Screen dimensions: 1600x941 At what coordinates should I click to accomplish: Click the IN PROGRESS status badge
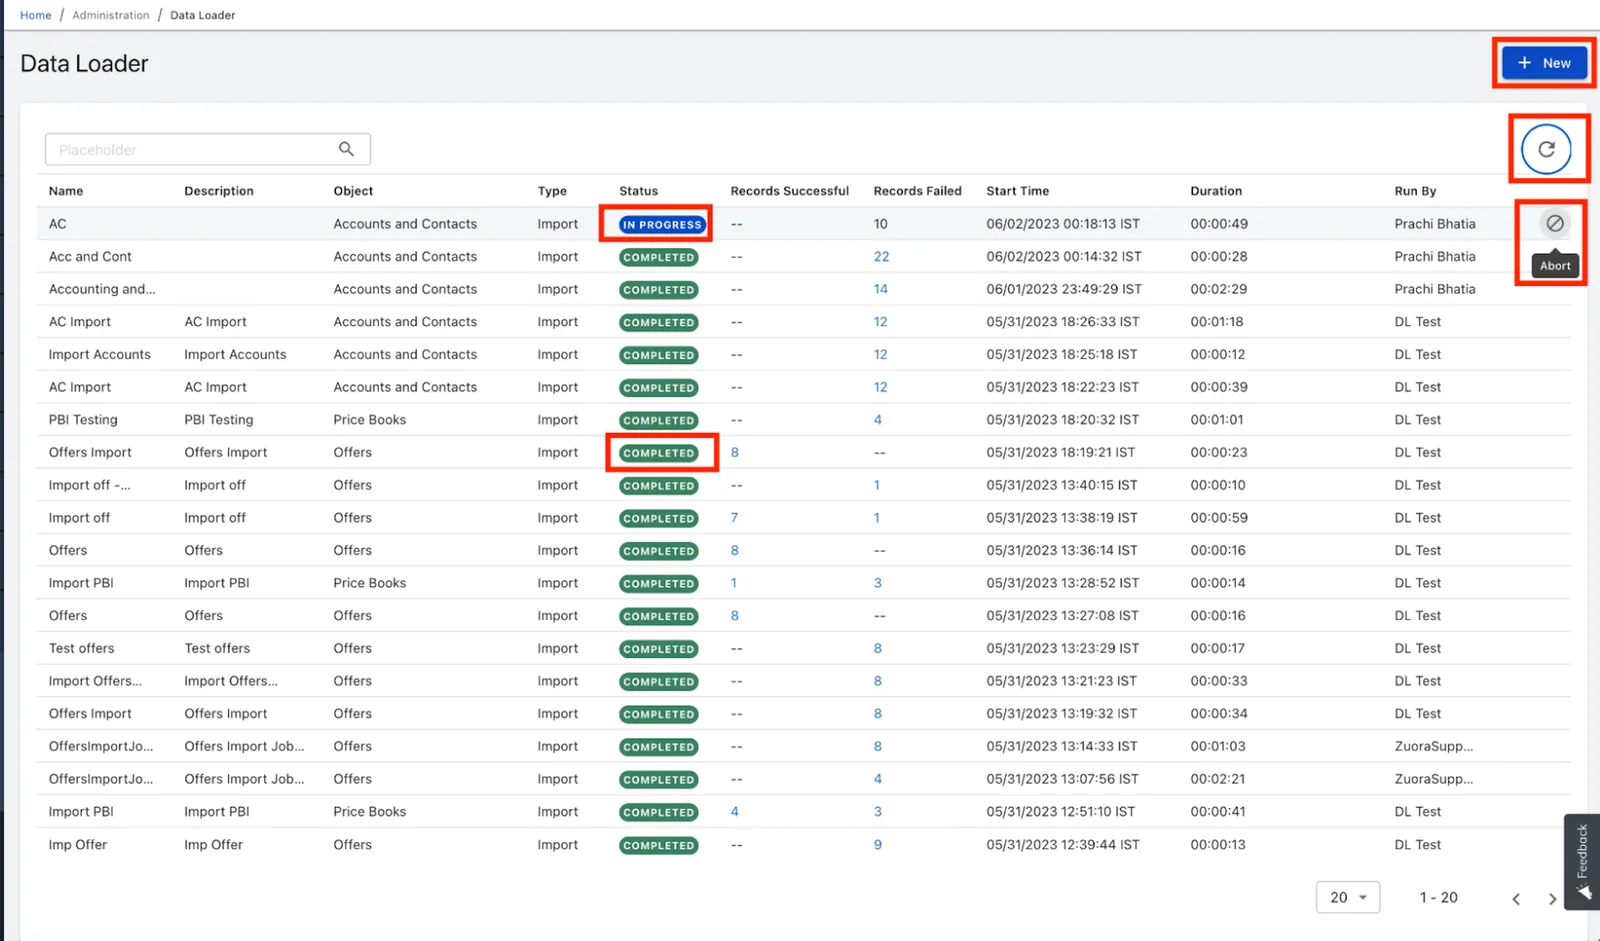663,224
